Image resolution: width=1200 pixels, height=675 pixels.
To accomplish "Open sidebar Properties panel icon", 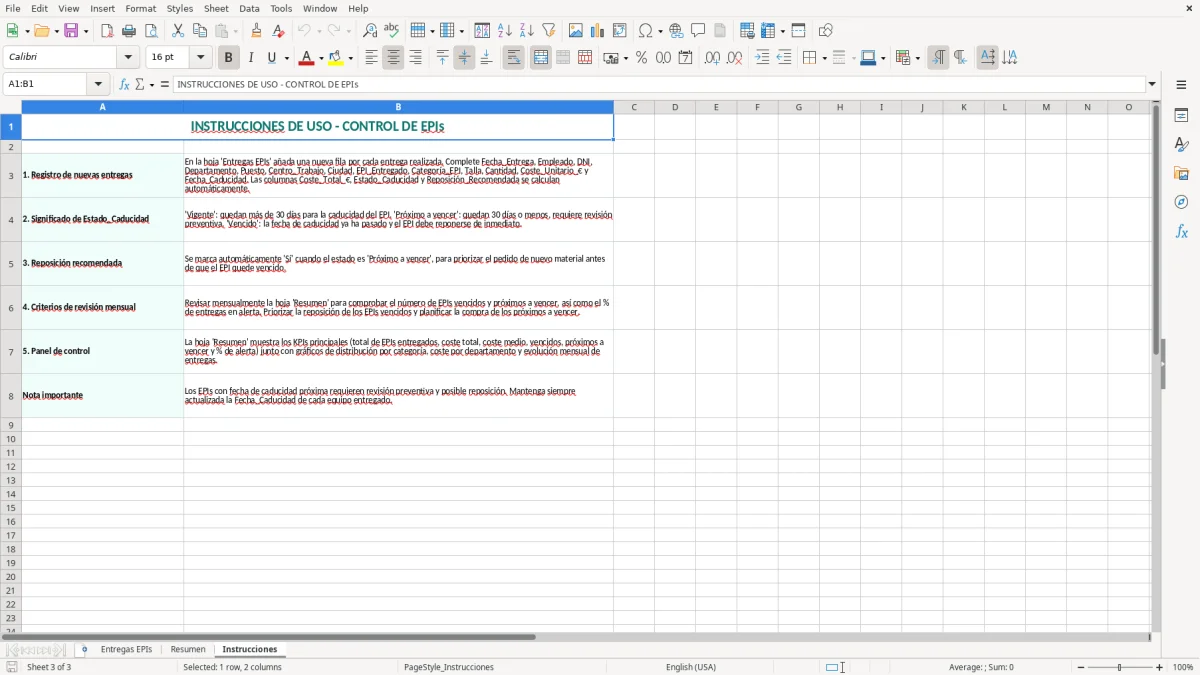I will point(1181,115).
